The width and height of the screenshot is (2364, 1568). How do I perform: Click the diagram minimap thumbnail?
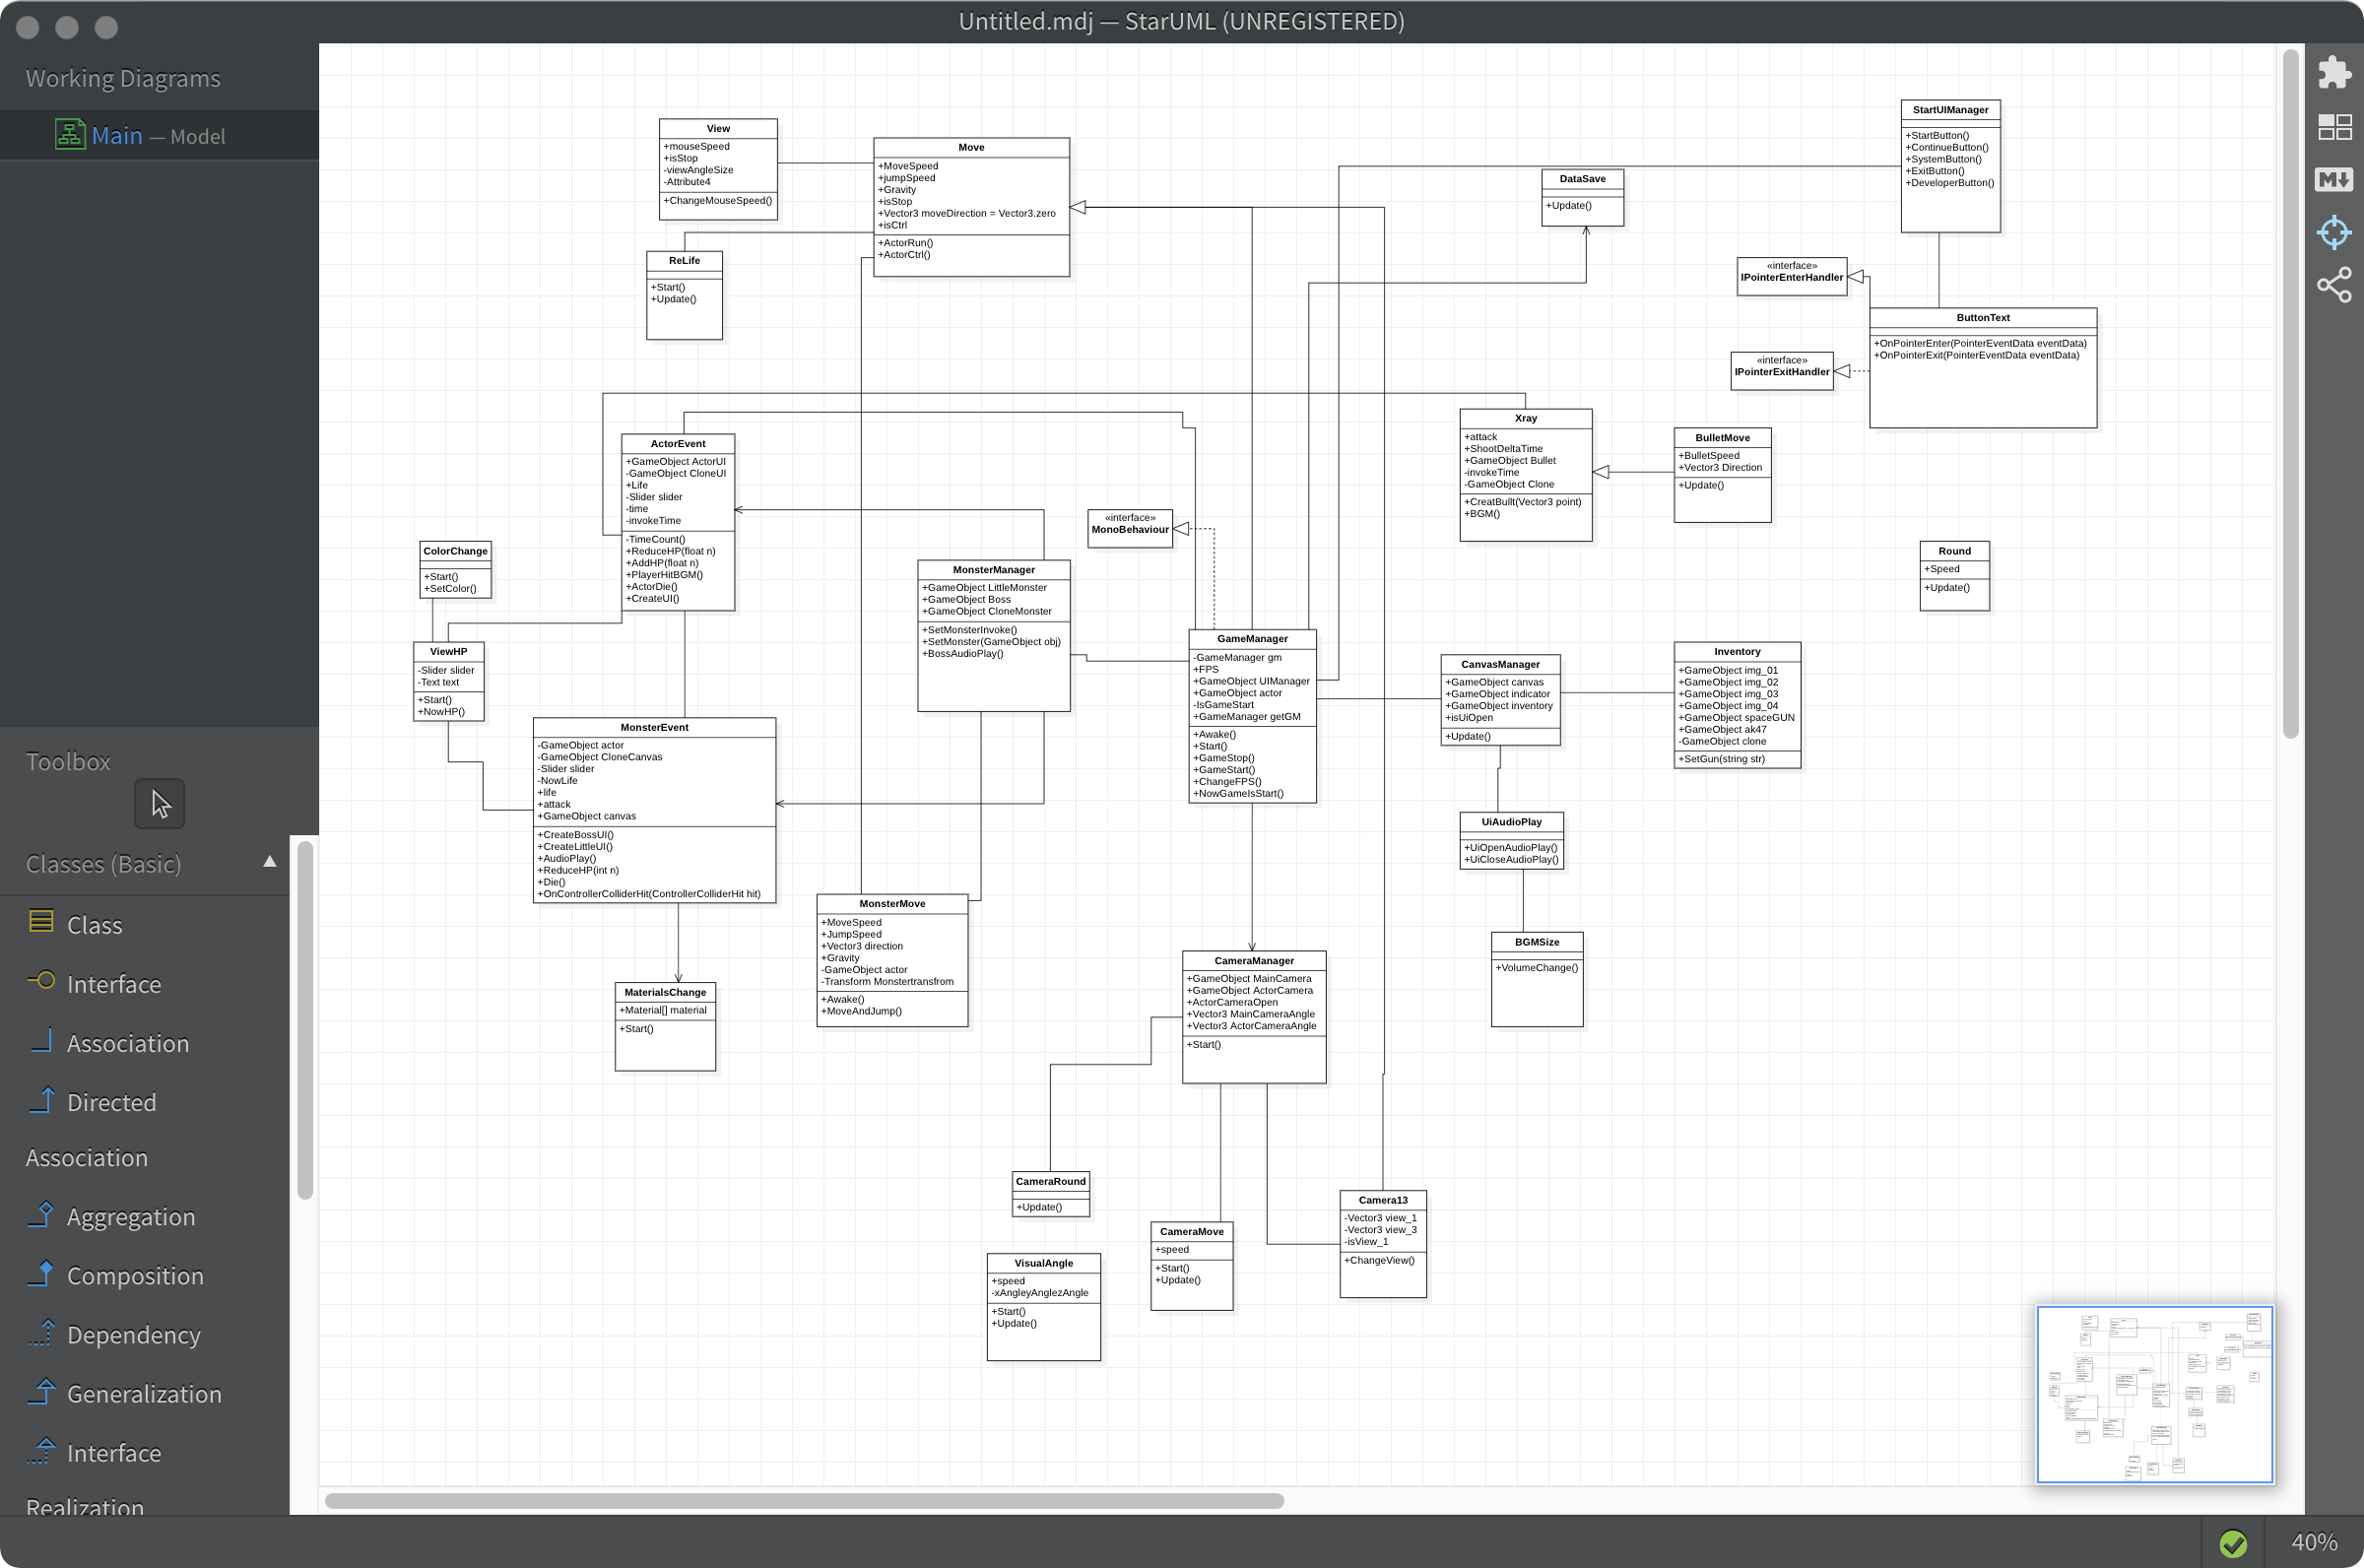tap(2154, 1394)
